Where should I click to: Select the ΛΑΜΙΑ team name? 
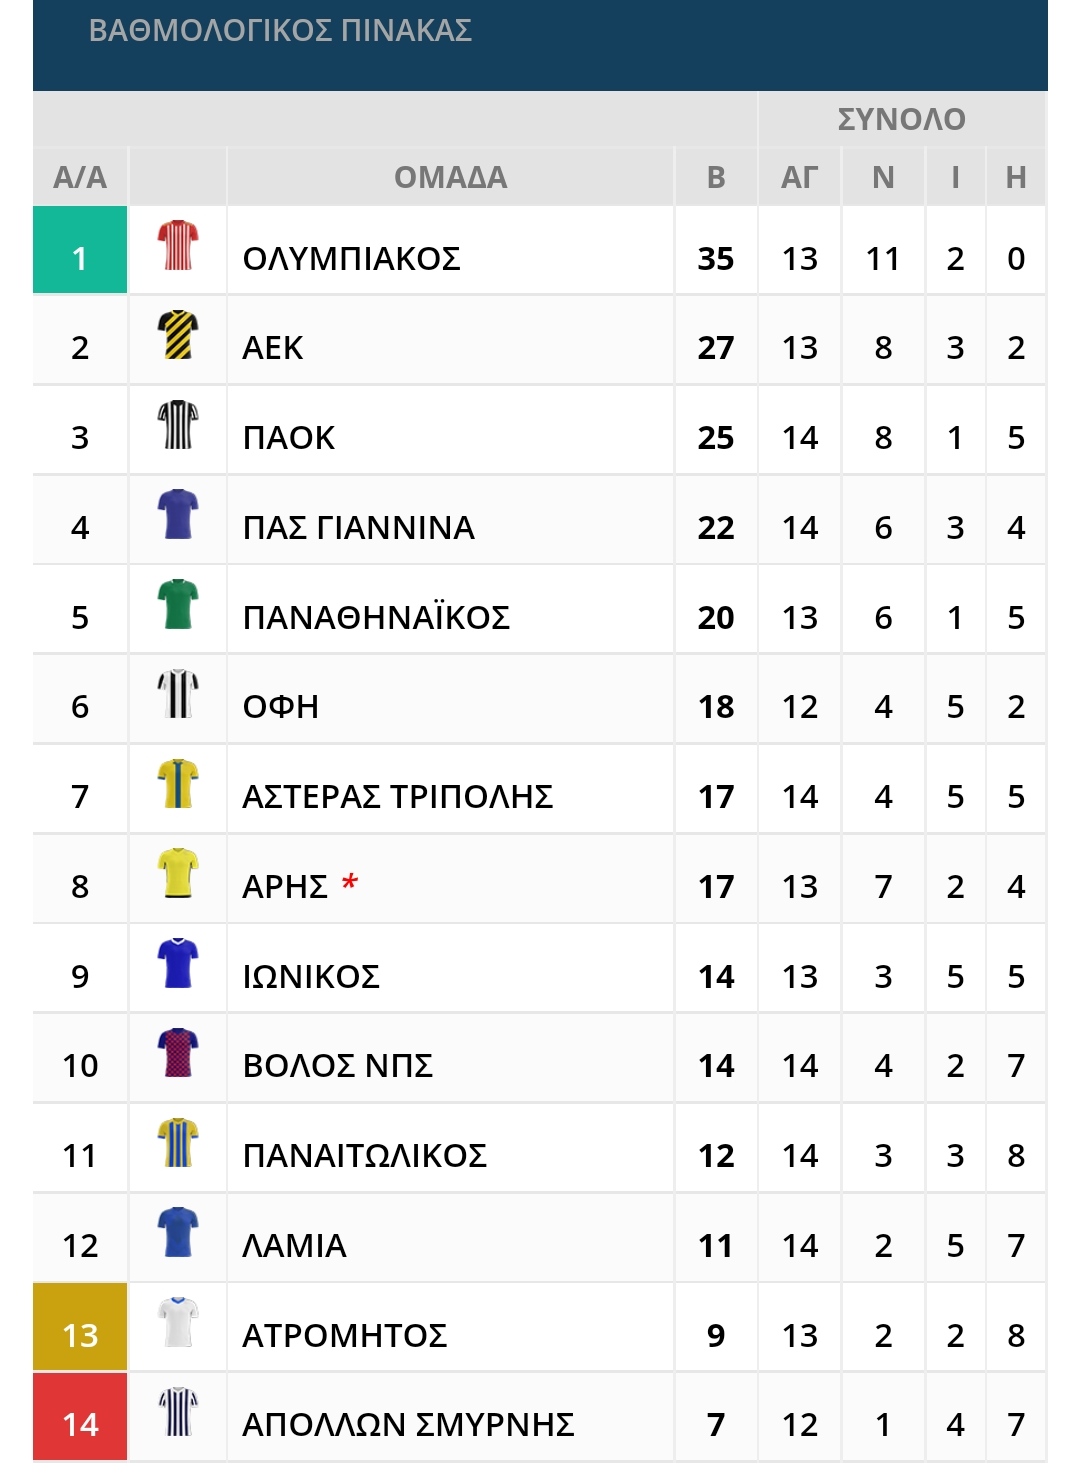coord(294,1246)
